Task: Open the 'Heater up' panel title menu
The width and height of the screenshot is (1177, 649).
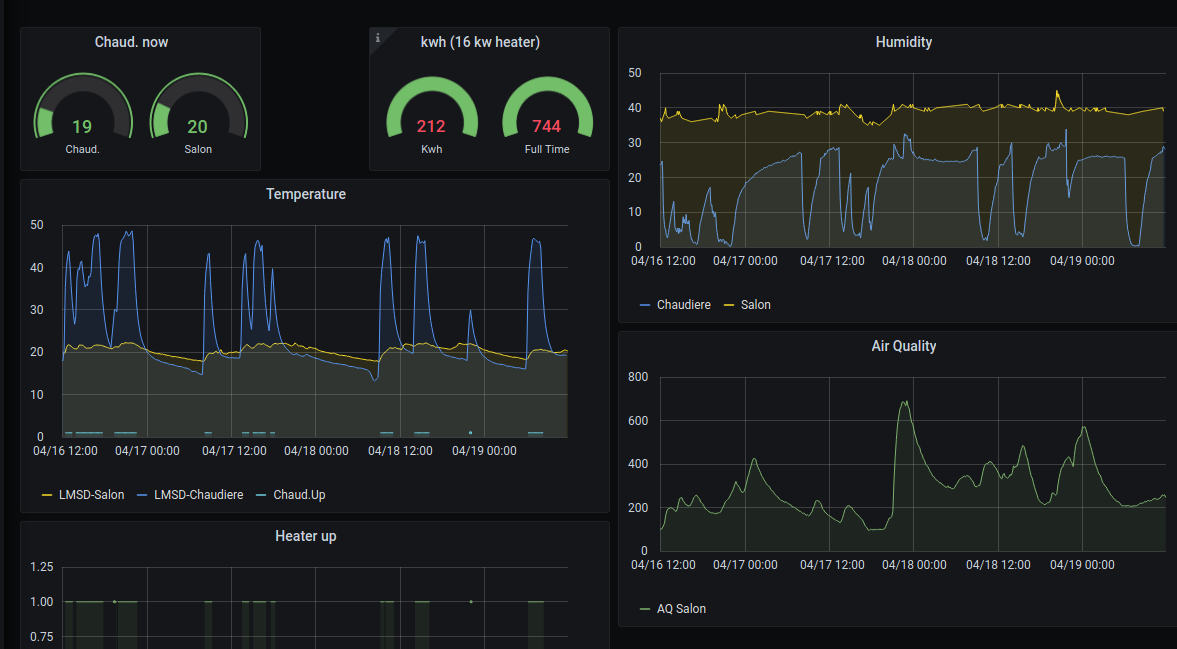Action: (x=306, y=536)
